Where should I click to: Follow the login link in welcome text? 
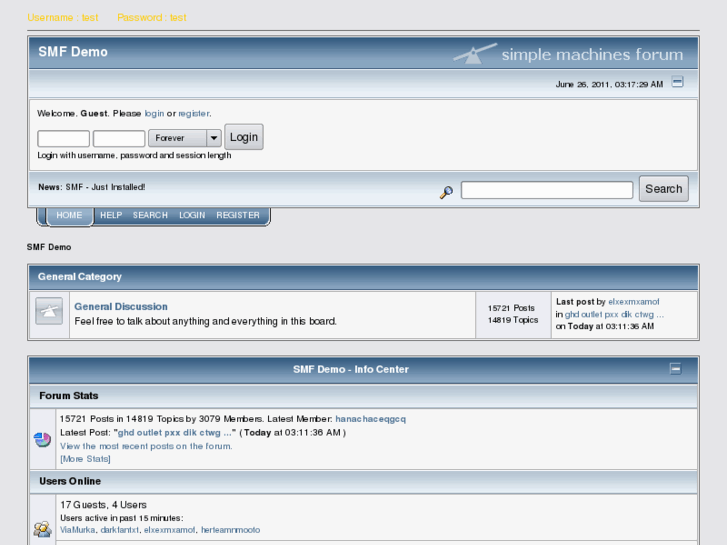click(x=154, y=113)
